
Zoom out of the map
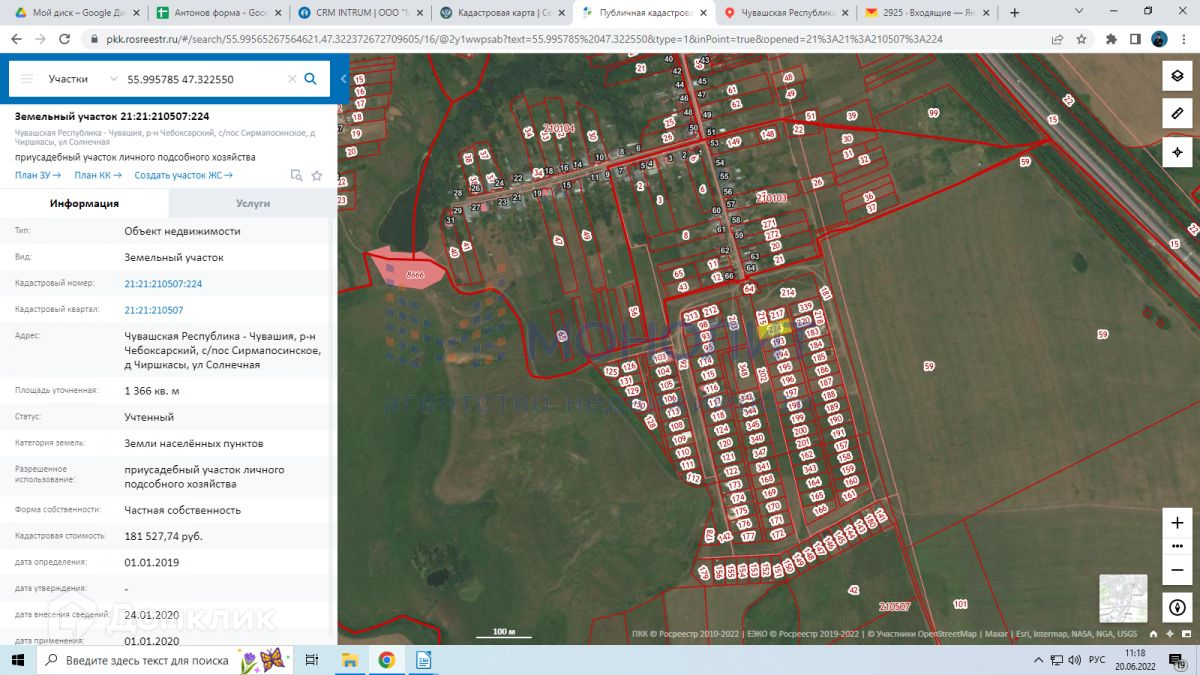pyautogui.click(x=1177, y=569)
